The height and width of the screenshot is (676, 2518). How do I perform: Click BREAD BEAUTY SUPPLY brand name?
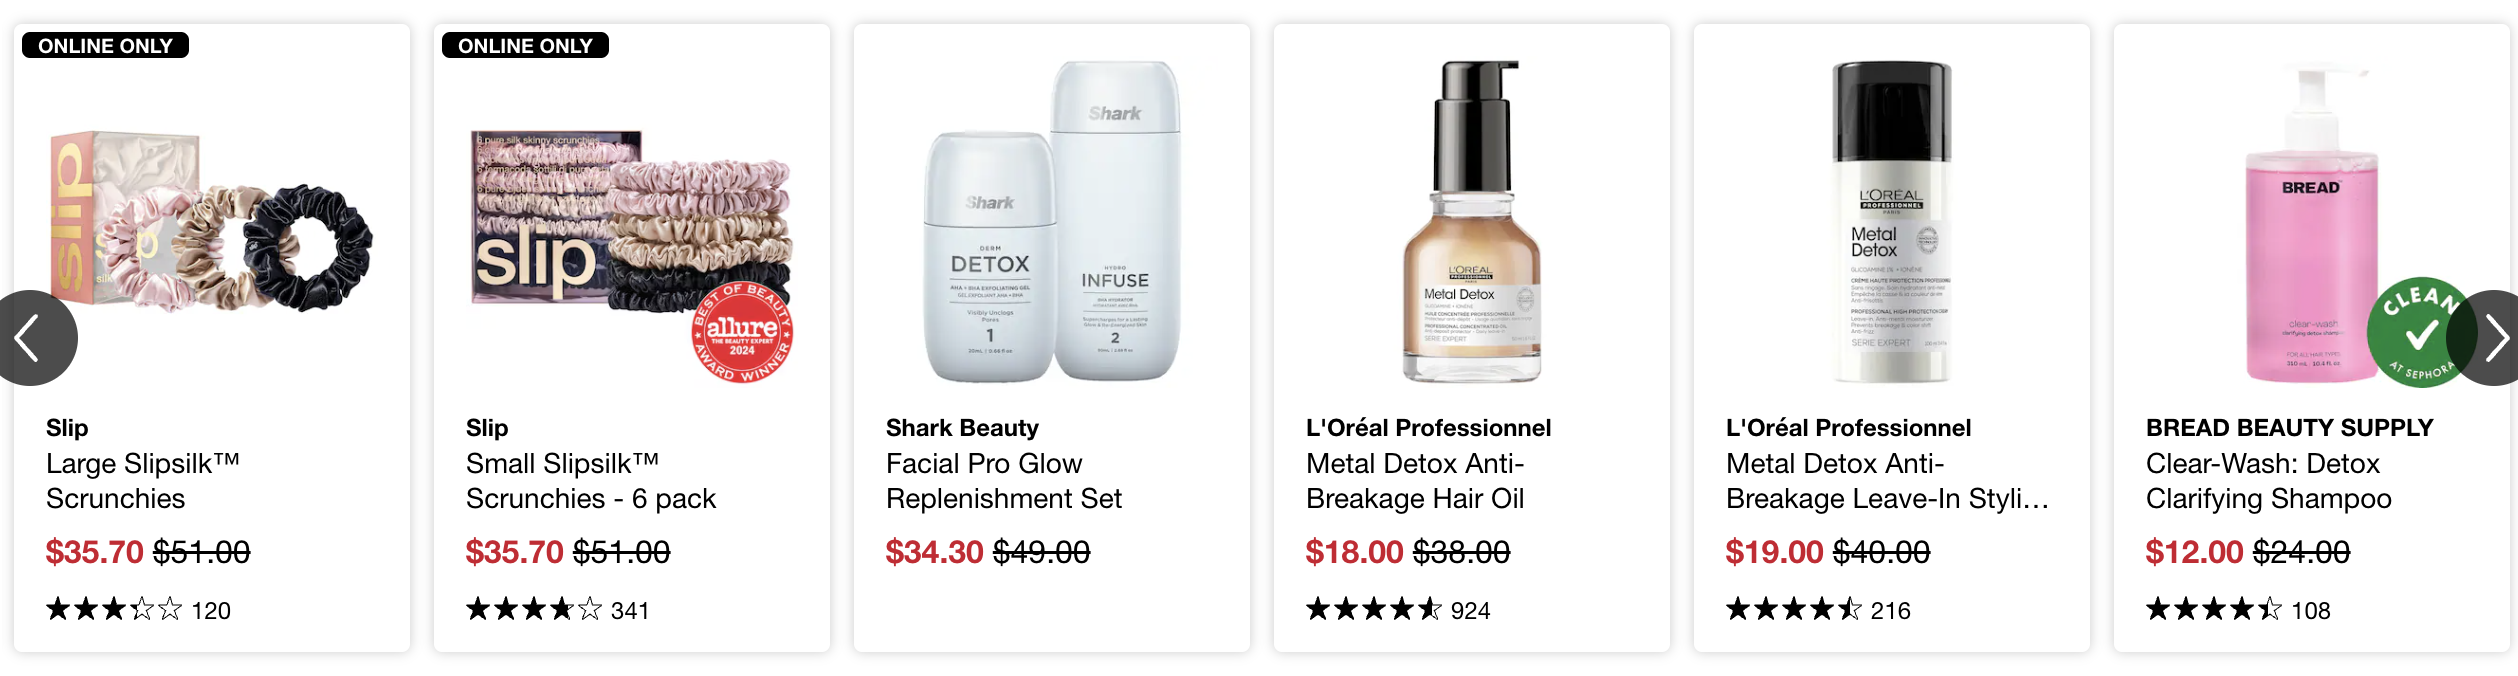click(2289, 428)
